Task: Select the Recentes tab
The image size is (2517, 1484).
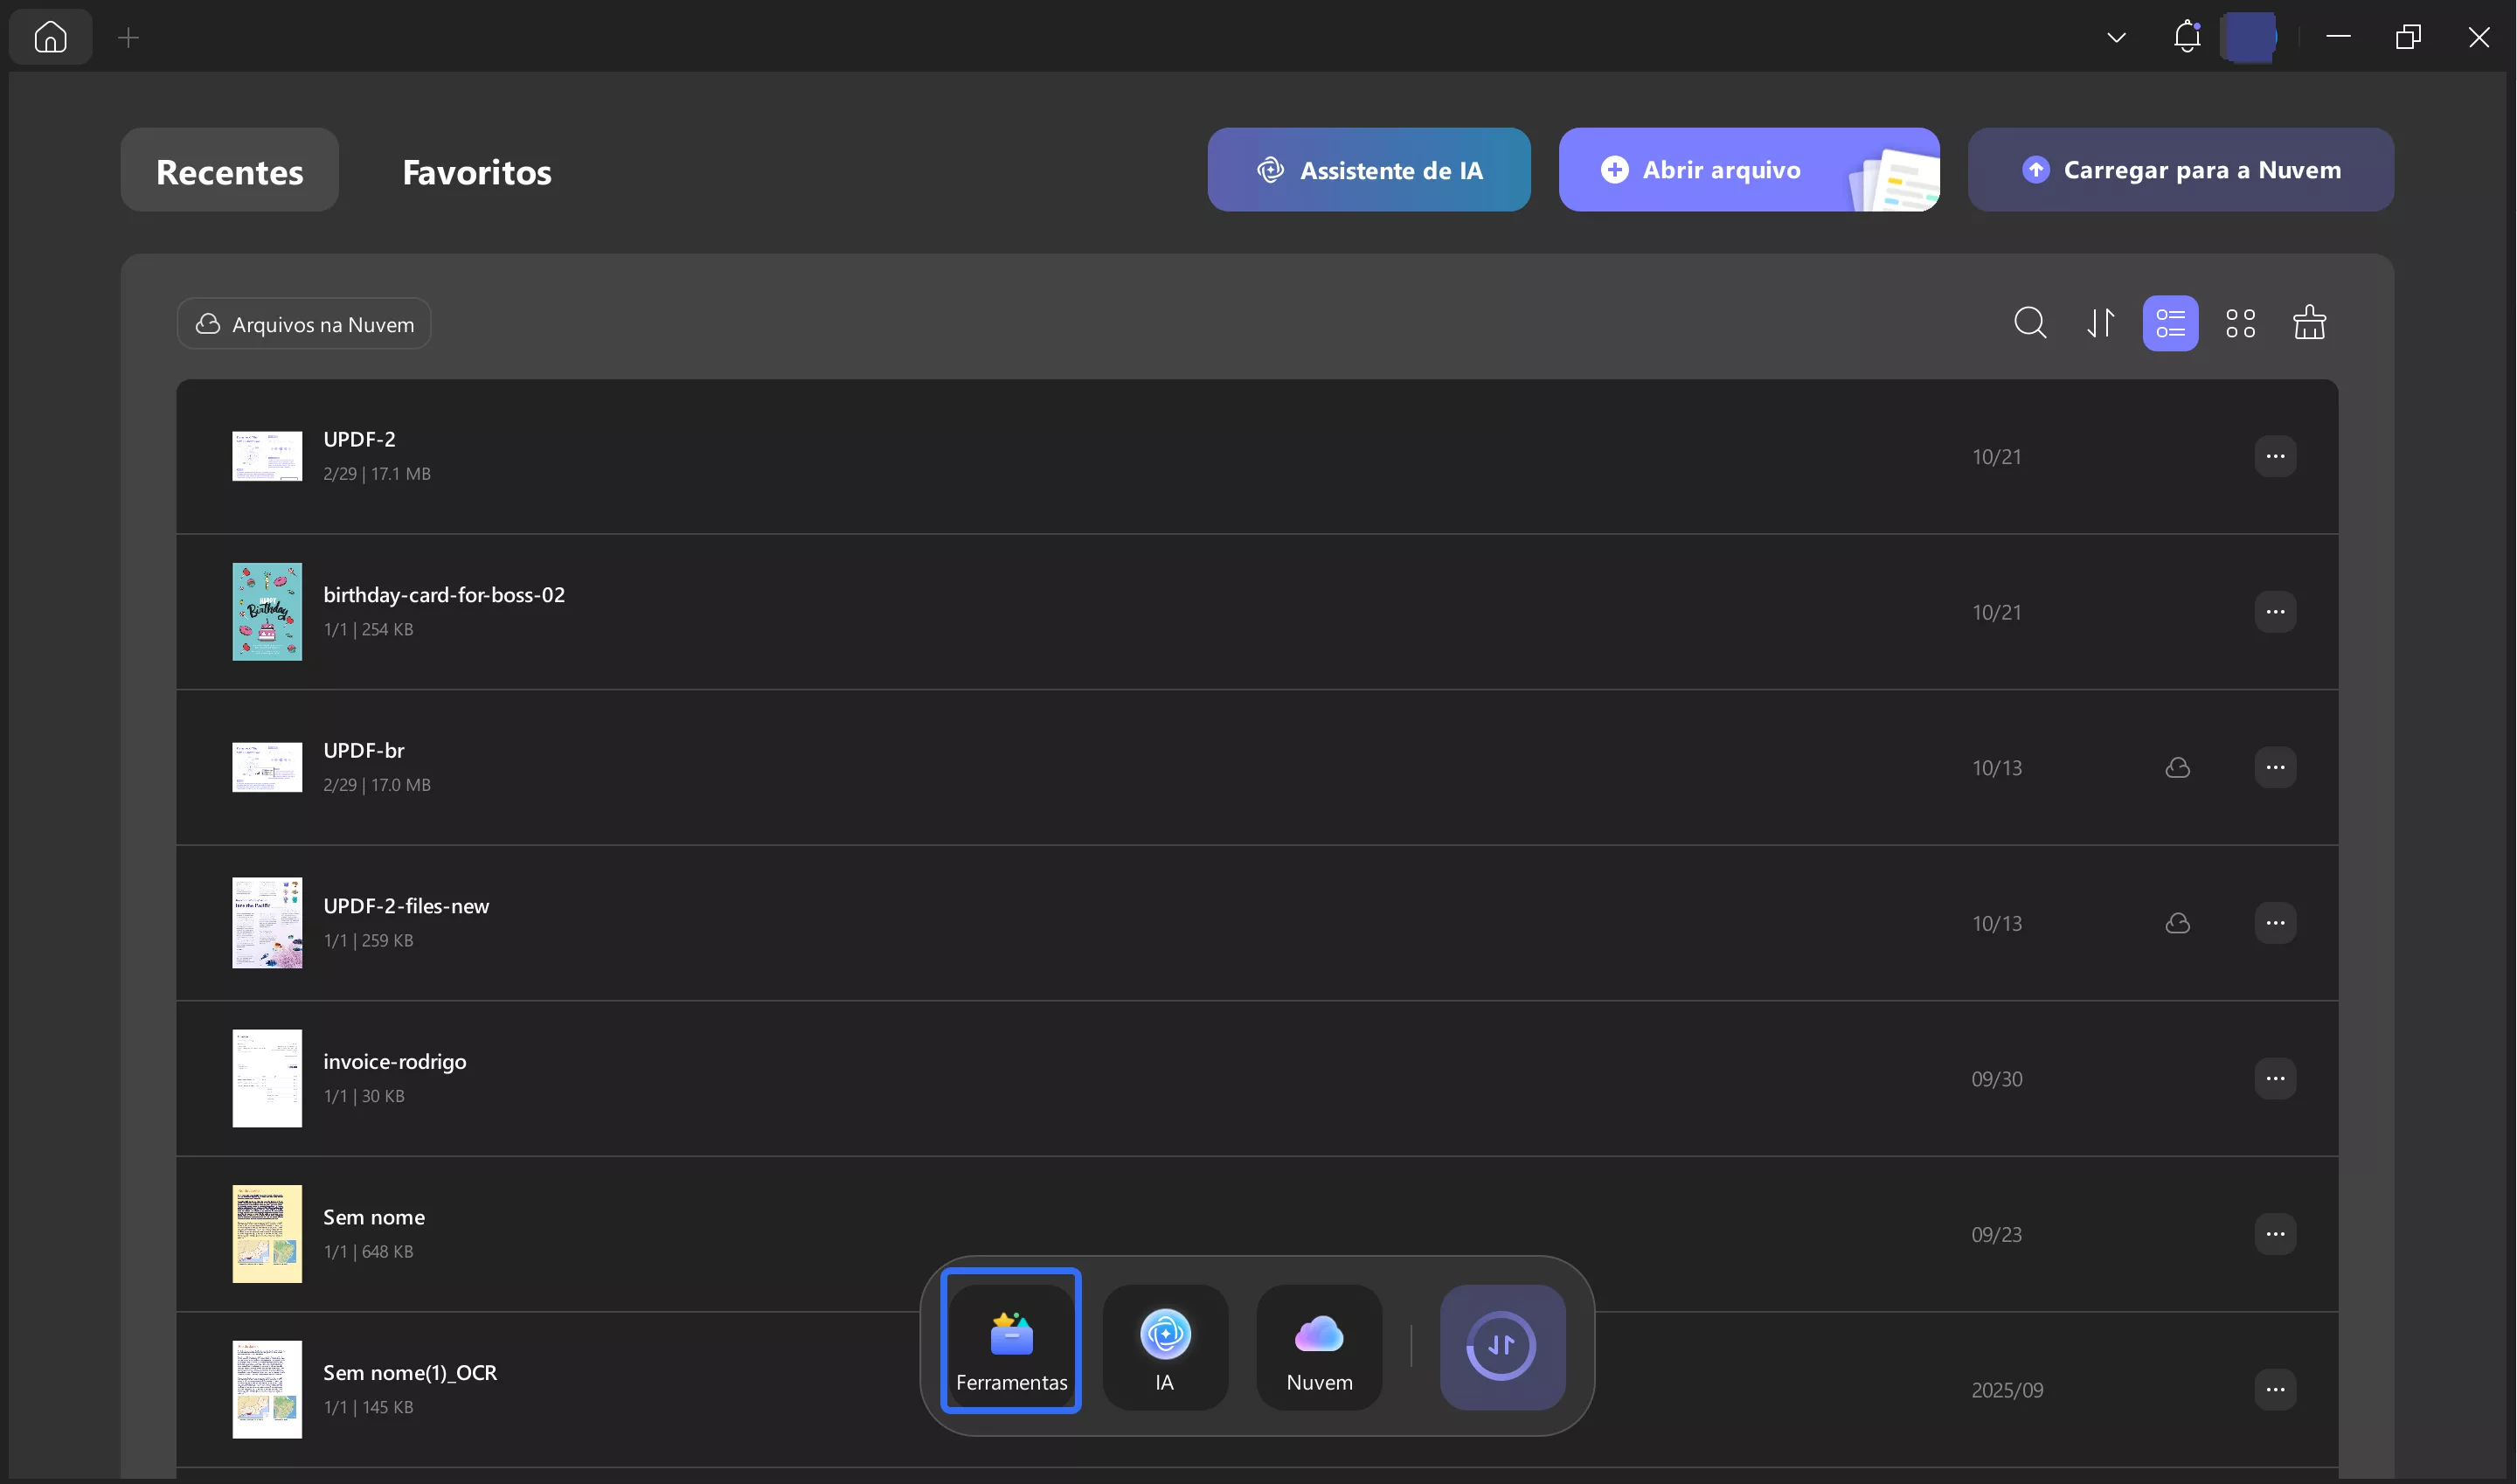Action: click(x=229, y=172)
